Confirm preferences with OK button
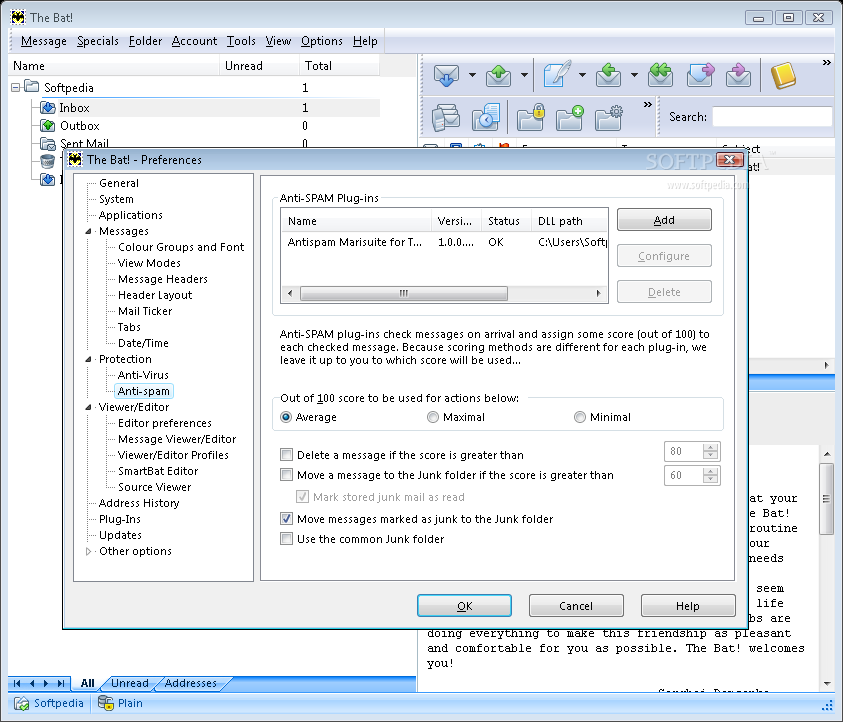843x722 pixels. (x=465, y=606)
